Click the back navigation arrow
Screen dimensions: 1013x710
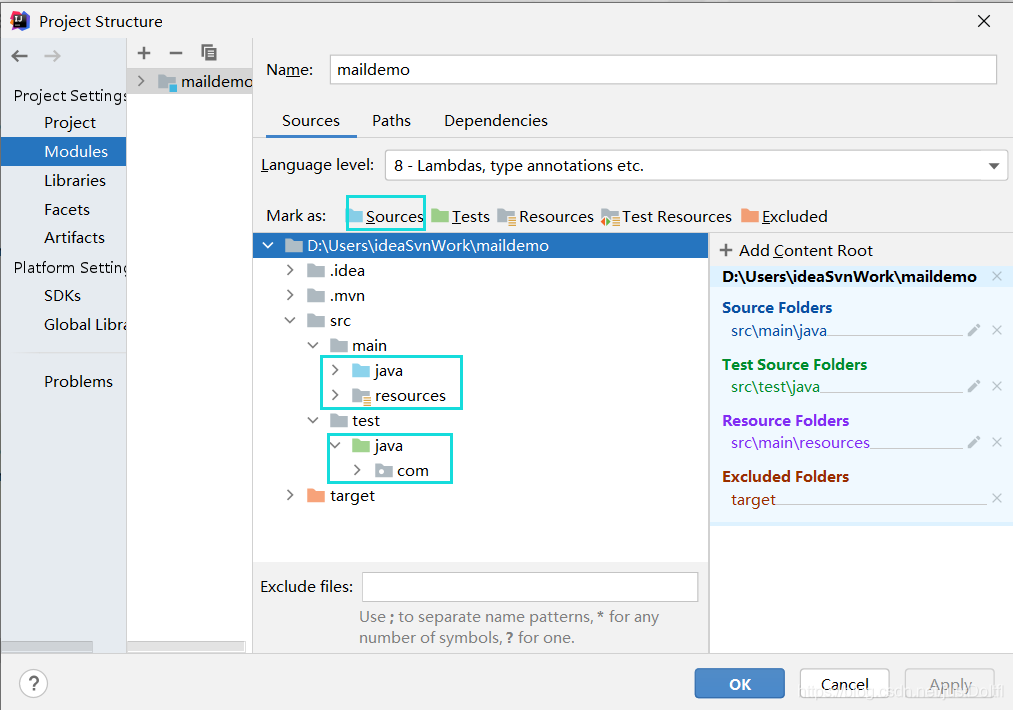(20, 56)
